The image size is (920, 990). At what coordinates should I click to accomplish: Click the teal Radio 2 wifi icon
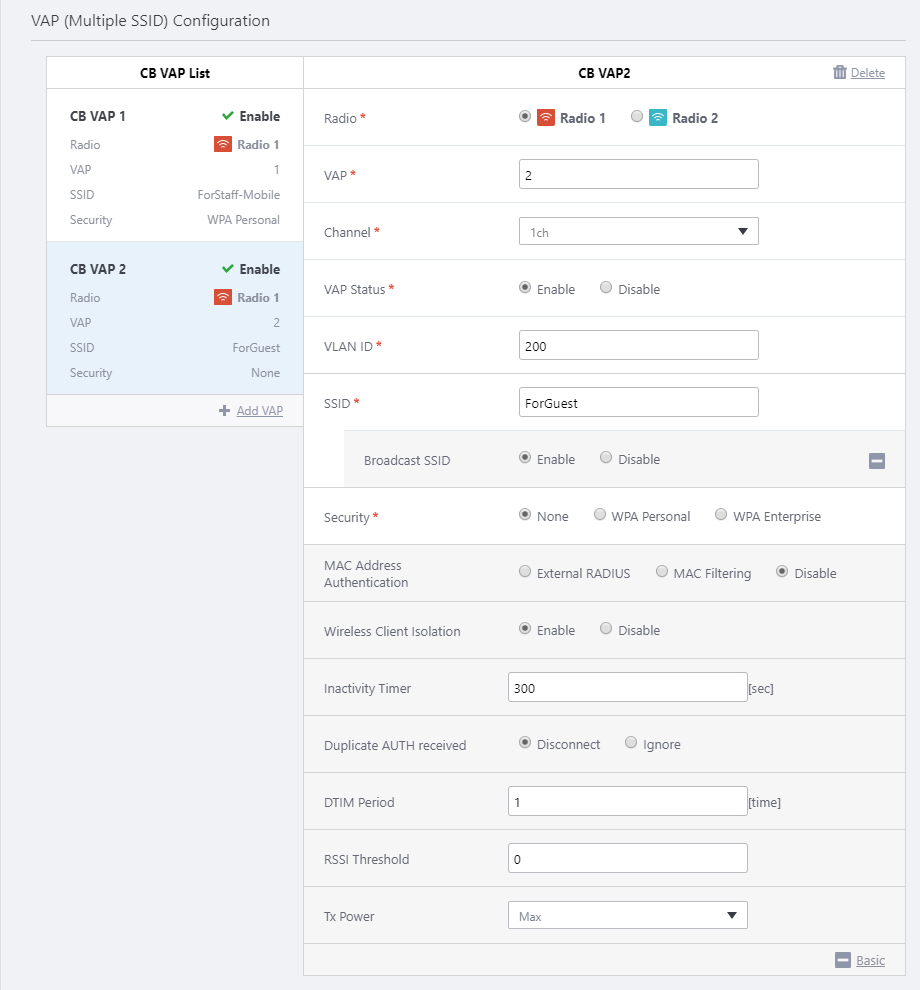click(658, 117)
